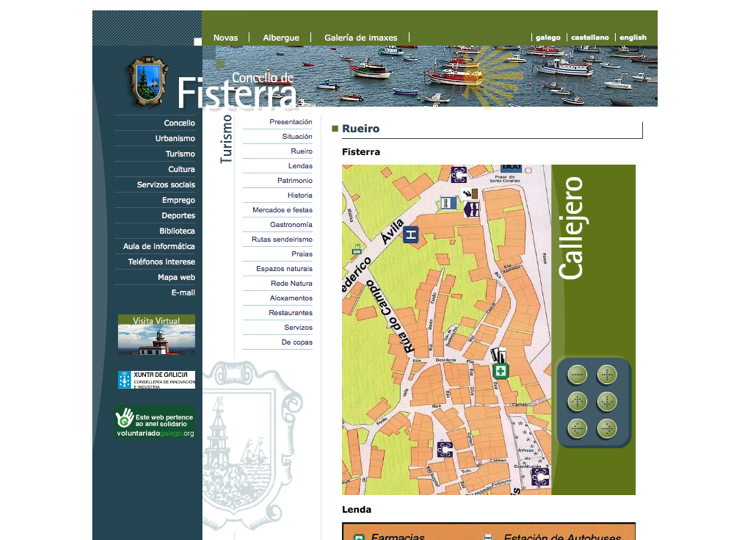Open Turismo in left sidebar
The width and height of the screenshot is (750, 540).
pos(180,154)
